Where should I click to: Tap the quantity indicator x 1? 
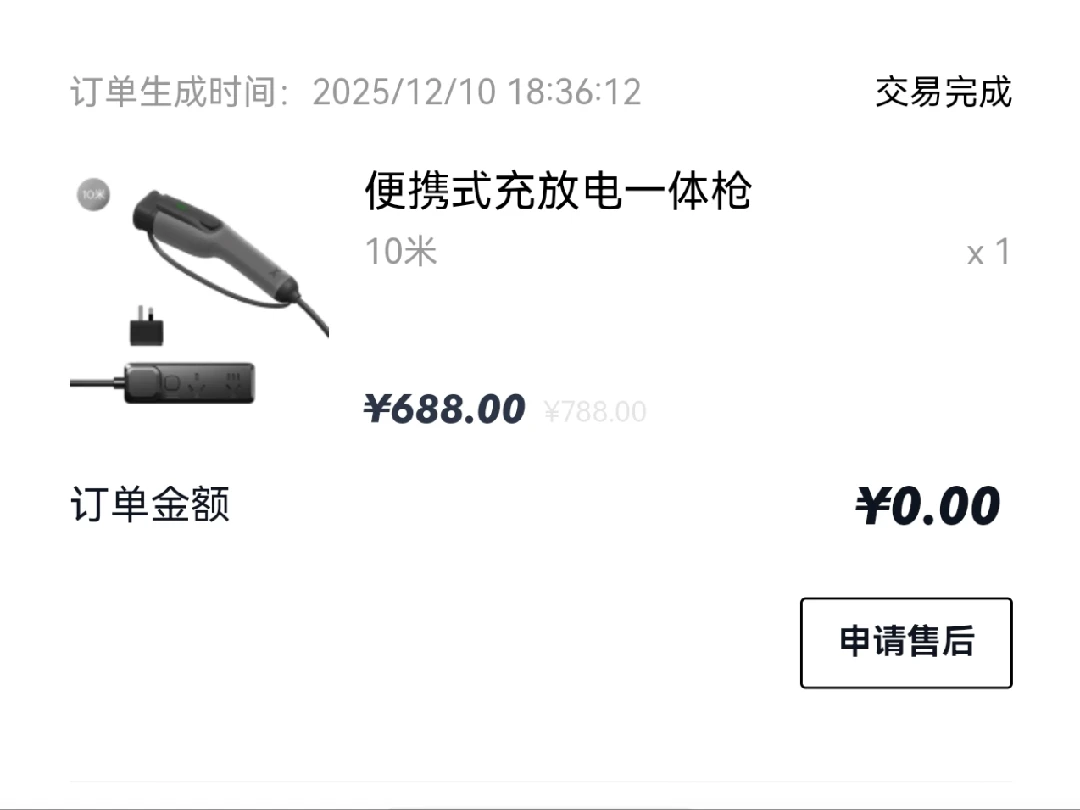coord(988,252)
